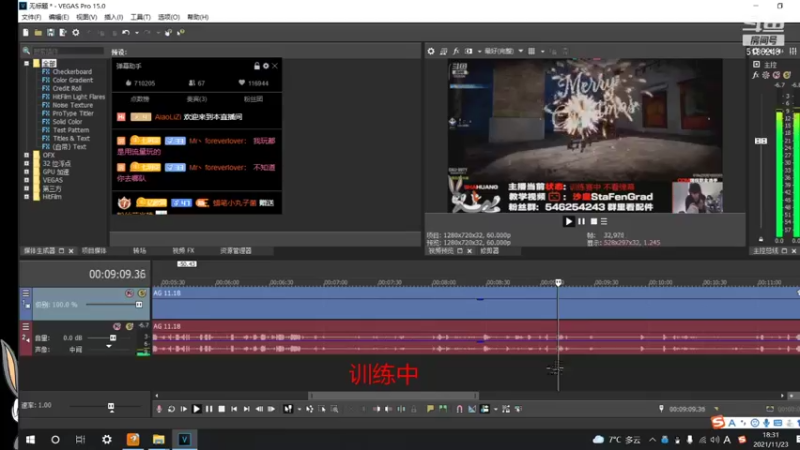Image resolution: width=800 pixels, height=450 pixels.
Task: Save the project with the floppy icon
Action: tap(51, 33)
